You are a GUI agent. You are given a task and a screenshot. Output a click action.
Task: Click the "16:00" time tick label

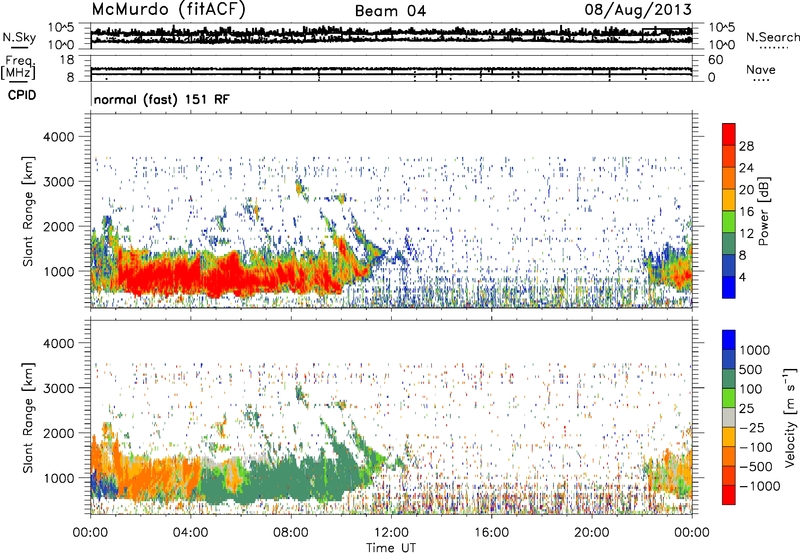[x=491, y=533]
